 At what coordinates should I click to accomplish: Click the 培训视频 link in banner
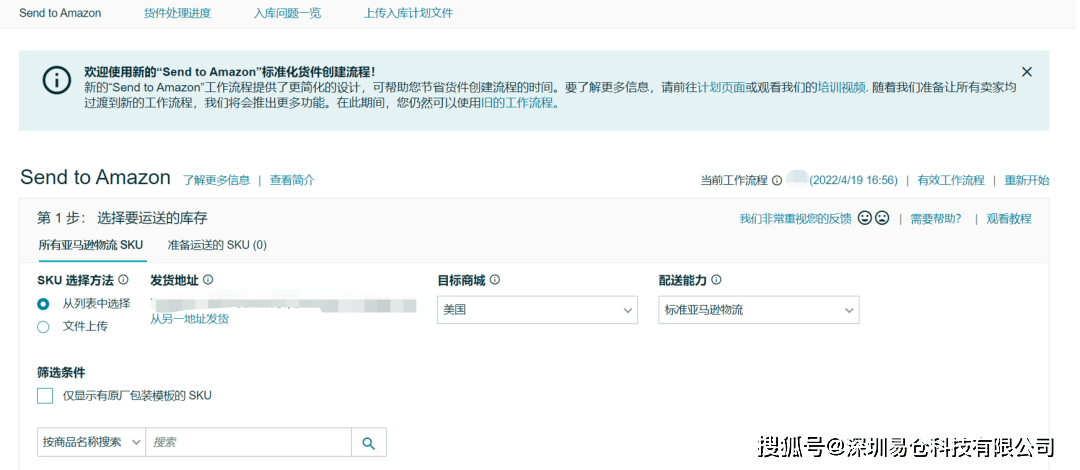pyautogui.click(x=841, y=88)
